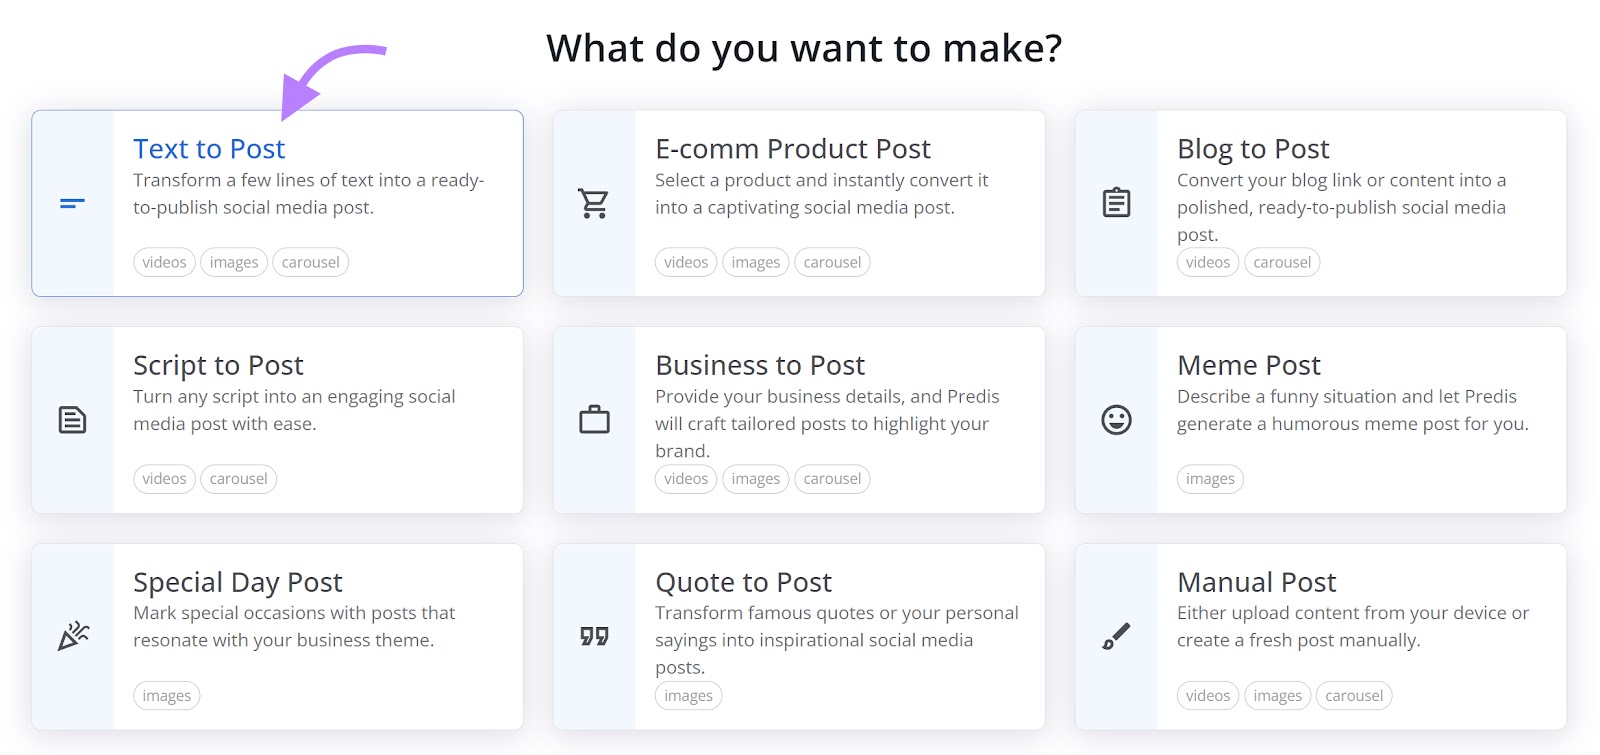Screen dimensions: 1600x755
Task: Click the document icon for Script to Post
Action: click(70, 420)
